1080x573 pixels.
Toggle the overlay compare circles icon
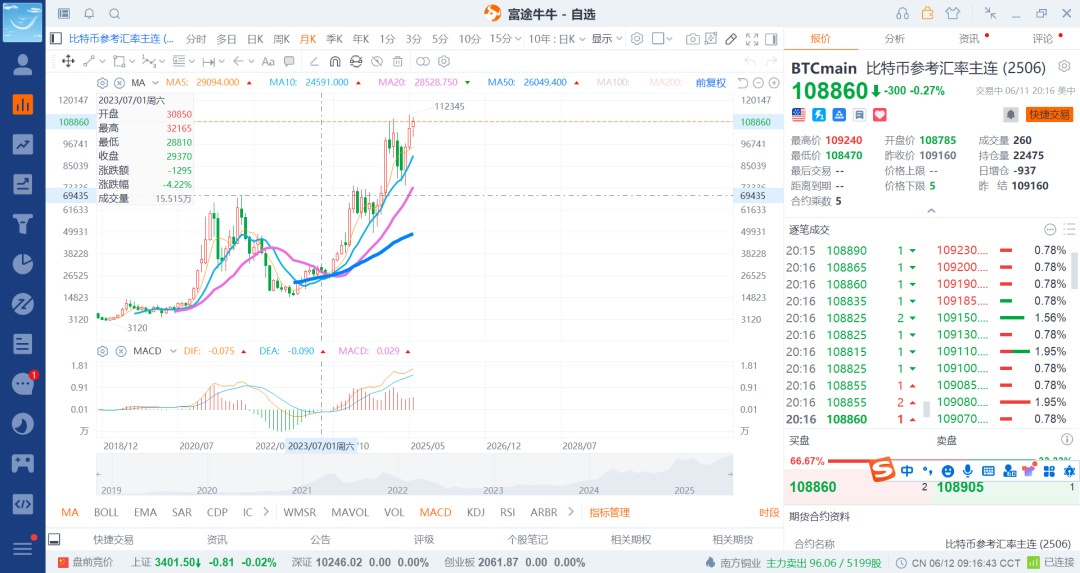tap(423, 61)
